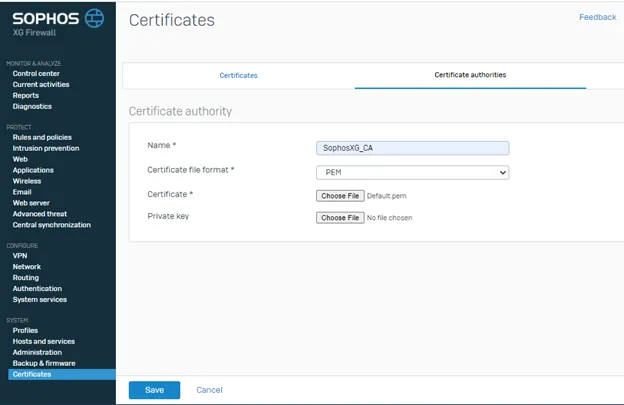The width and height of the screenshot is (624, 405).
Task: Go to Rules and policies
Action: [x=42, y=137]
